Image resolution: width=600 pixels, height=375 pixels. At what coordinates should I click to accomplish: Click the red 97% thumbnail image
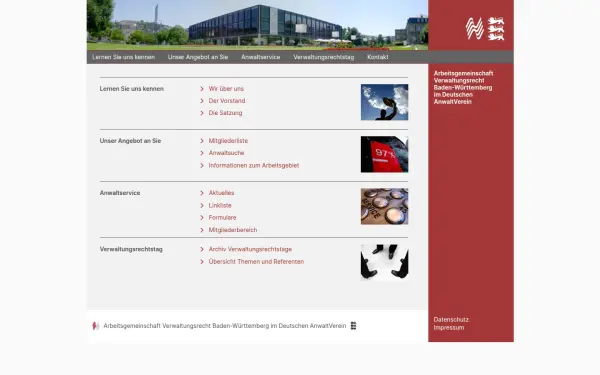(x=384, y=154)
